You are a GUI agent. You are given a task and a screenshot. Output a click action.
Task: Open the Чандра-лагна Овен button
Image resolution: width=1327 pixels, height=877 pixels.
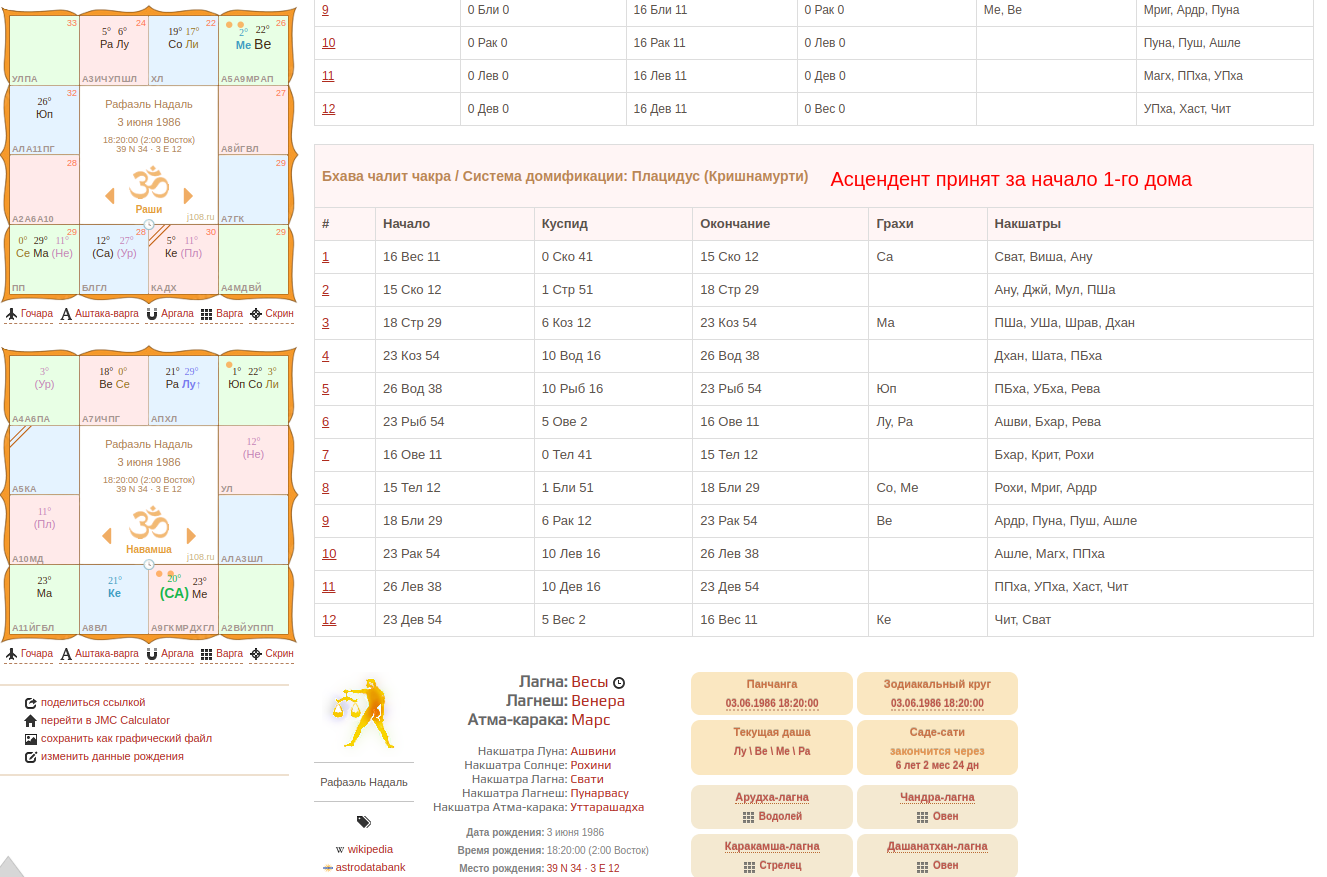[x=937, y=806]
